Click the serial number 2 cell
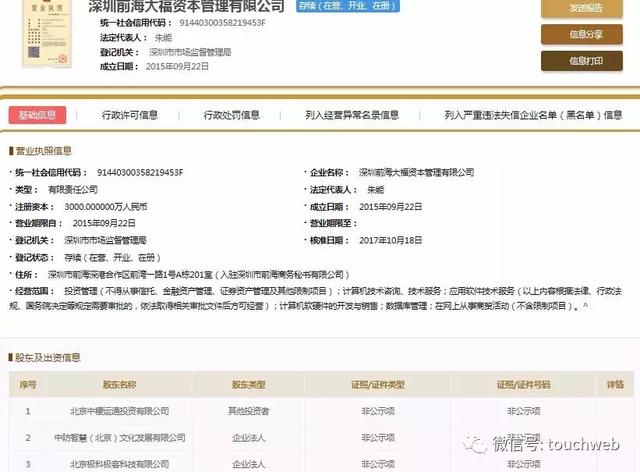Screen dimensions: 640x472 [x=28, y=438]
